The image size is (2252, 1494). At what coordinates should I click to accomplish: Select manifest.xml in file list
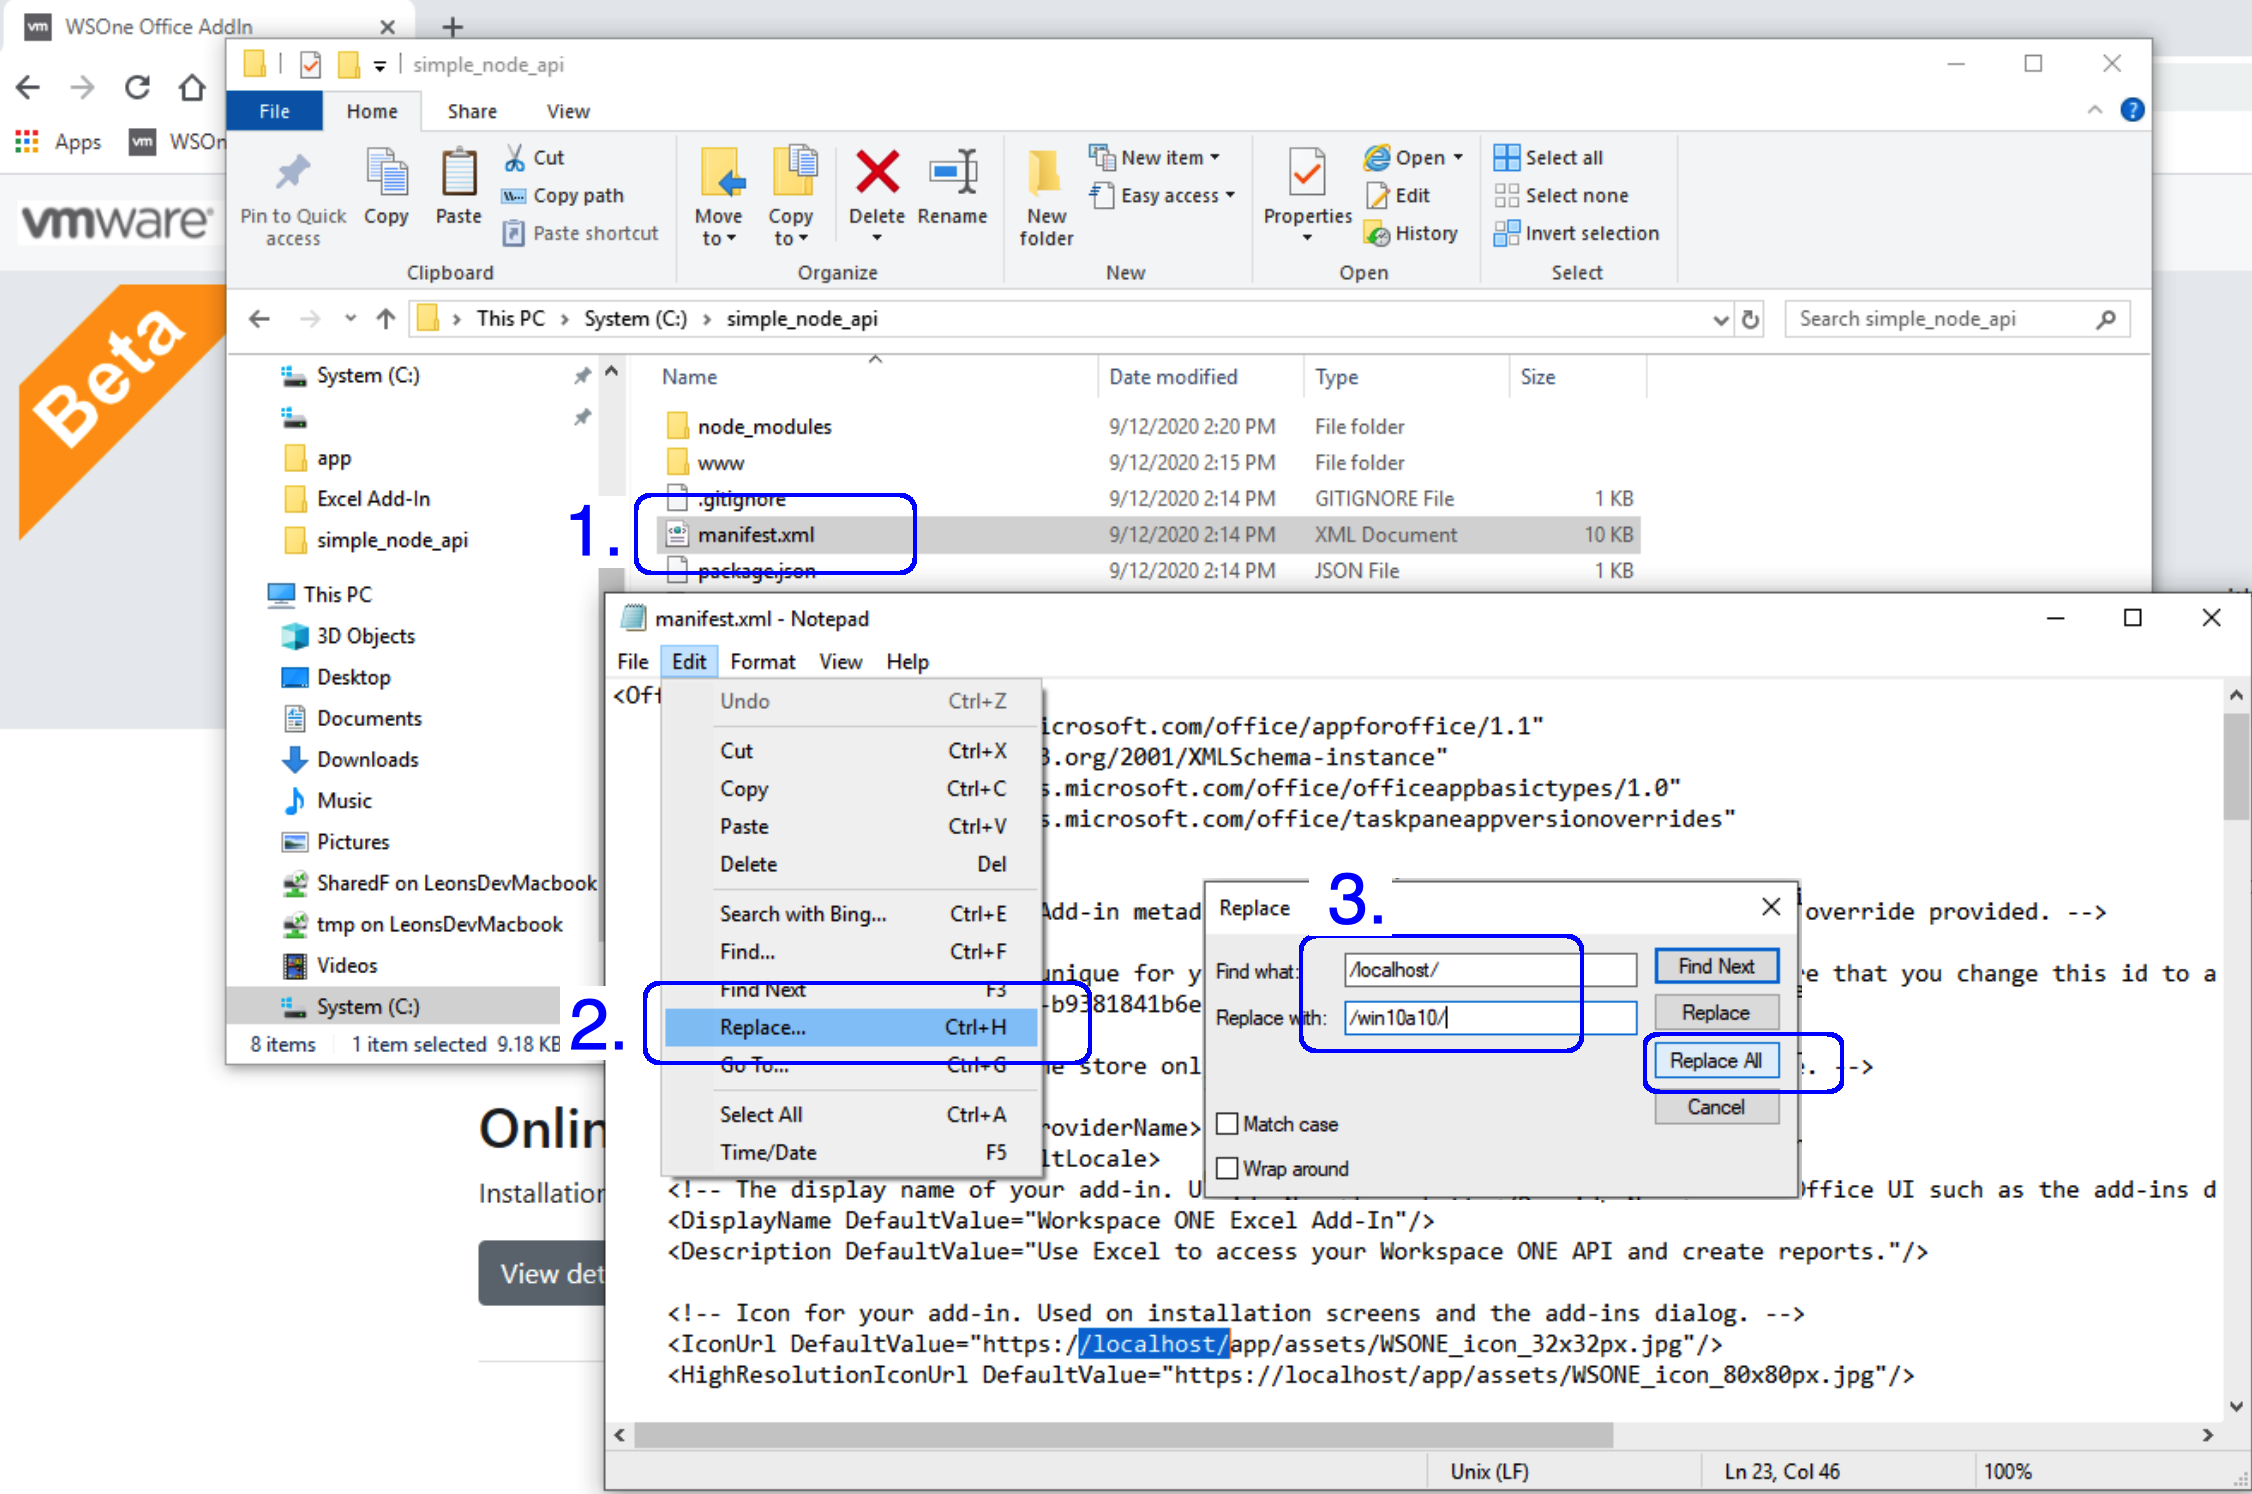point(1148,535)
